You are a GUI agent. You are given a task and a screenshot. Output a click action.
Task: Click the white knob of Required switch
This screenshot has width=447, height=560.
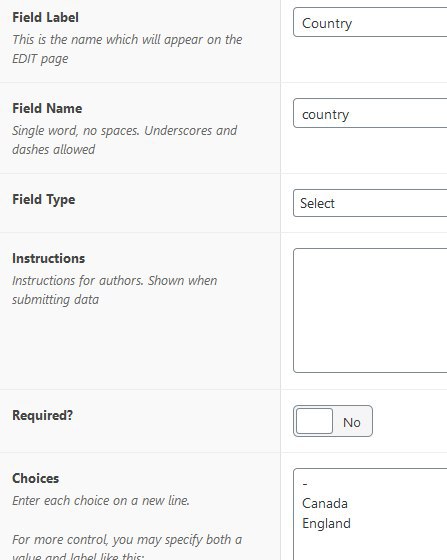coord(315,421)
